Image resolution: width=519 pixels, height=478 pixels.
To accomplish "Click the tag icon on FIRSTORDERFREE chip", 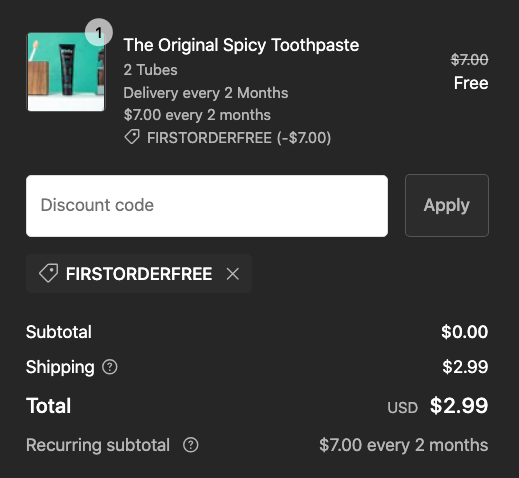I will pos(48,273).
